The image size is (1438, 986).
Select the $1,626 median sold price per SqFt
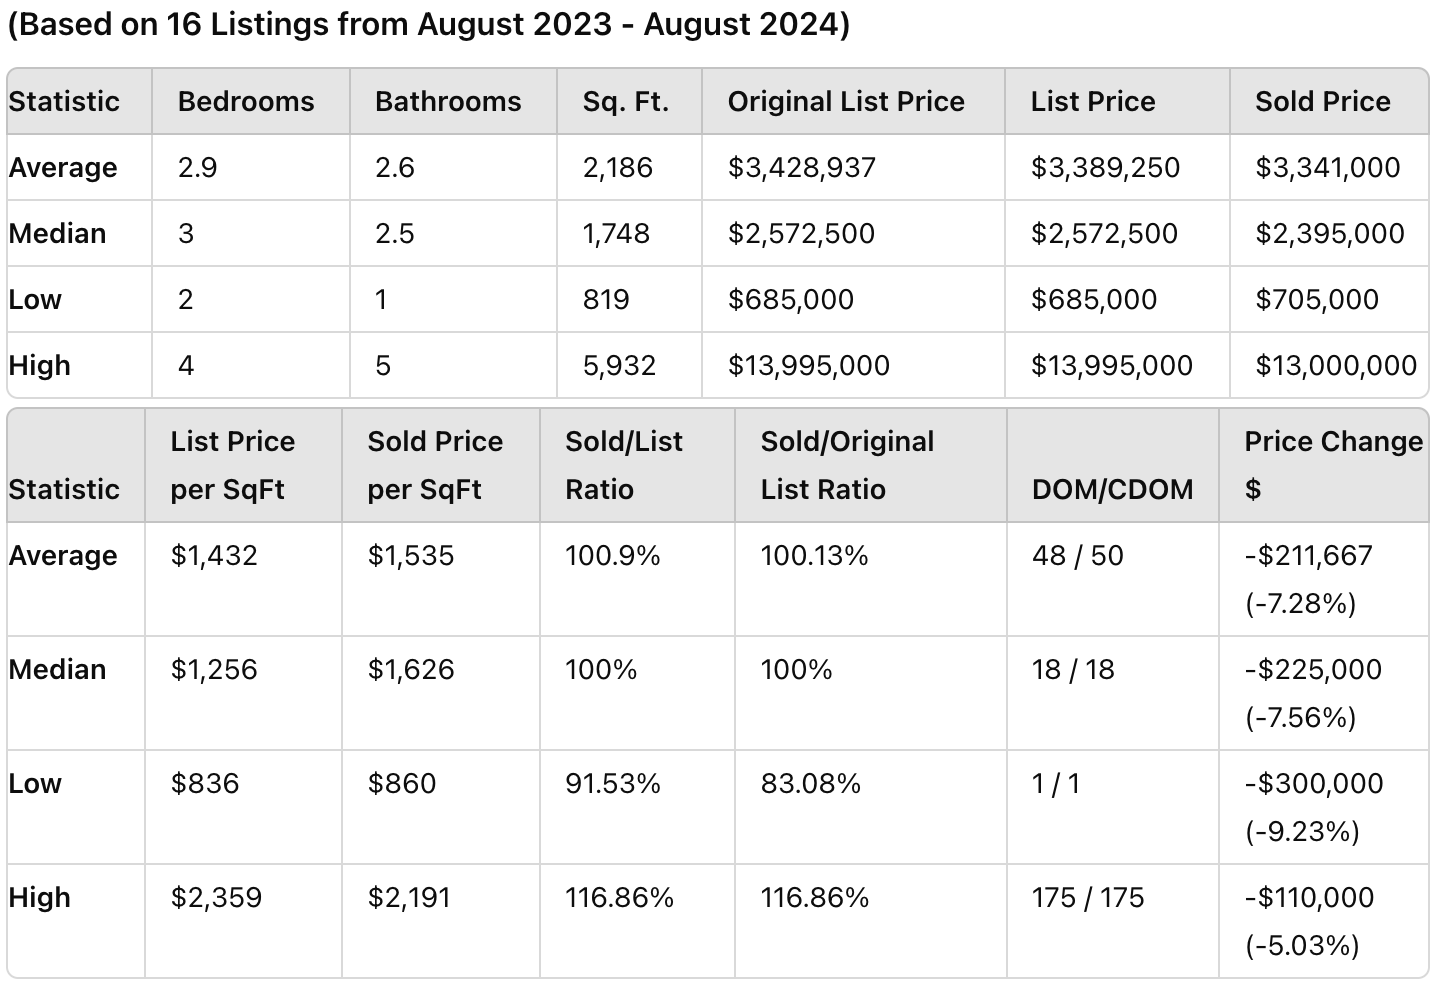(x=411, y=669)
